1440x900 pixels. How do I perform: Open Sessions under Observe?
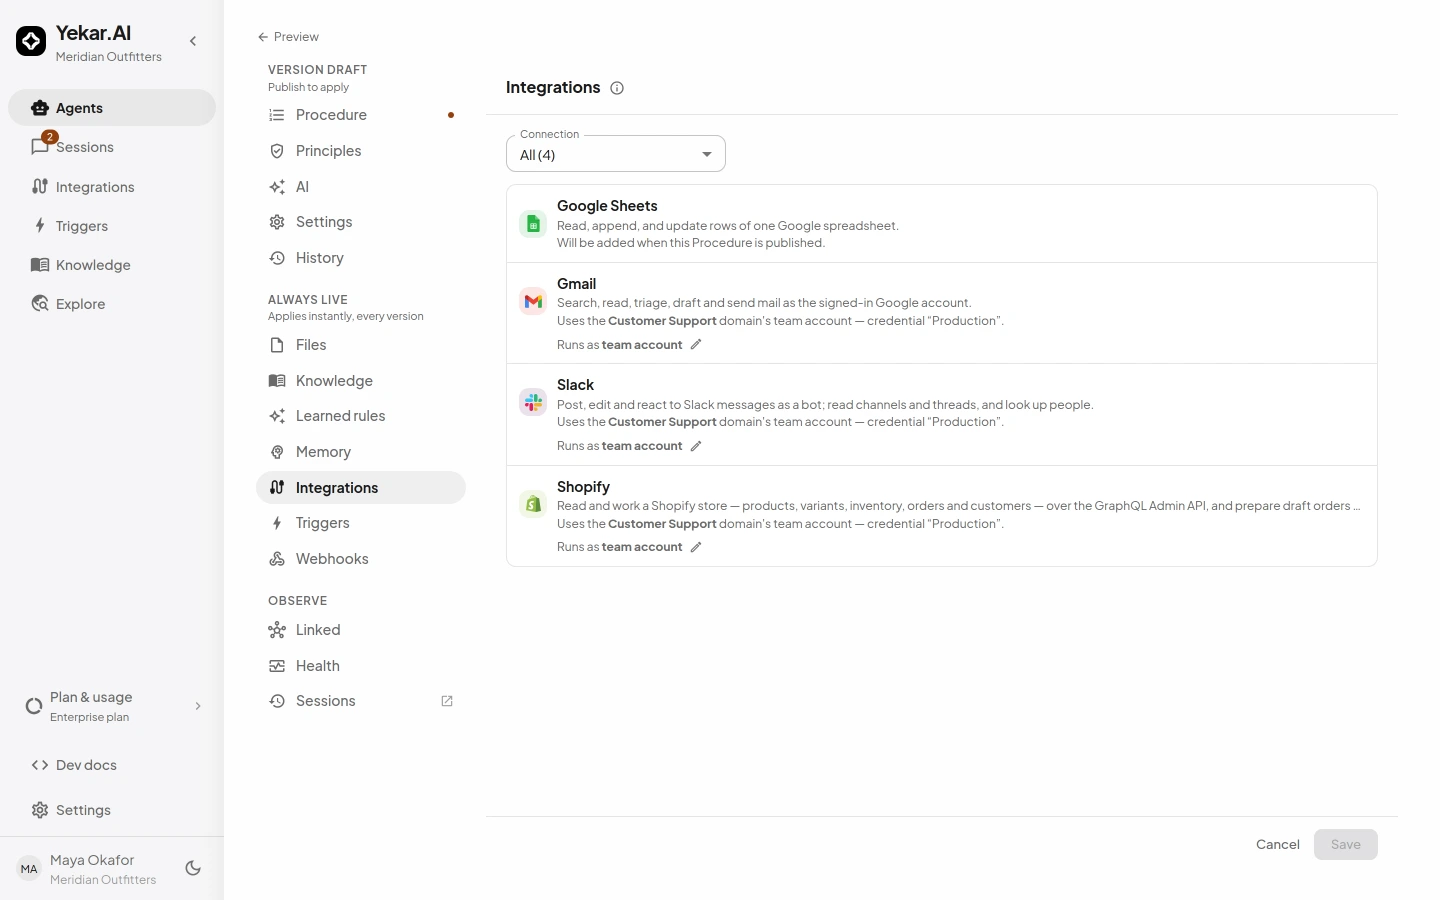coord(361,701)
